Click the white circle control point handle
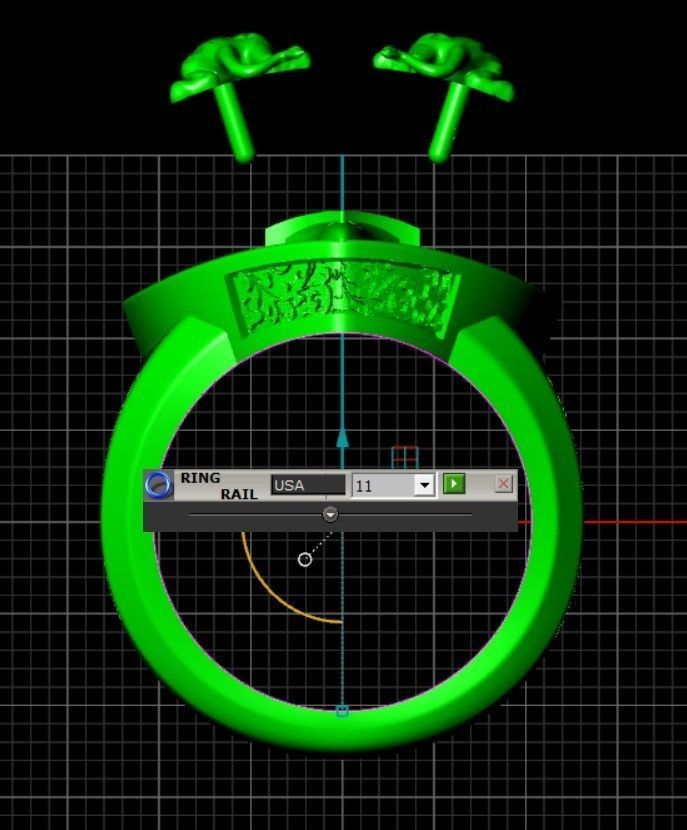This screenshot has width=687, height=830. point(304,560)
